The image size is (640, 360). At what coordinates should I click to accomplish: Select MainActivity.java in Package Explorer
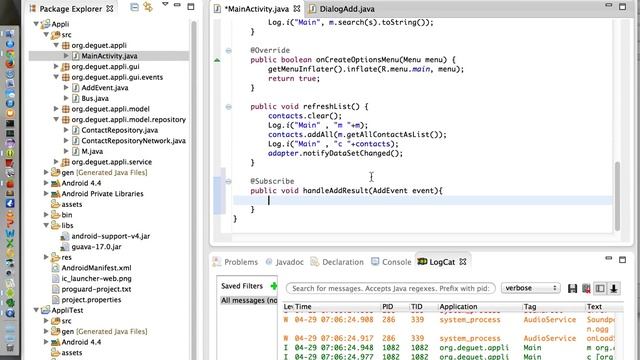[x=109, y=56]
